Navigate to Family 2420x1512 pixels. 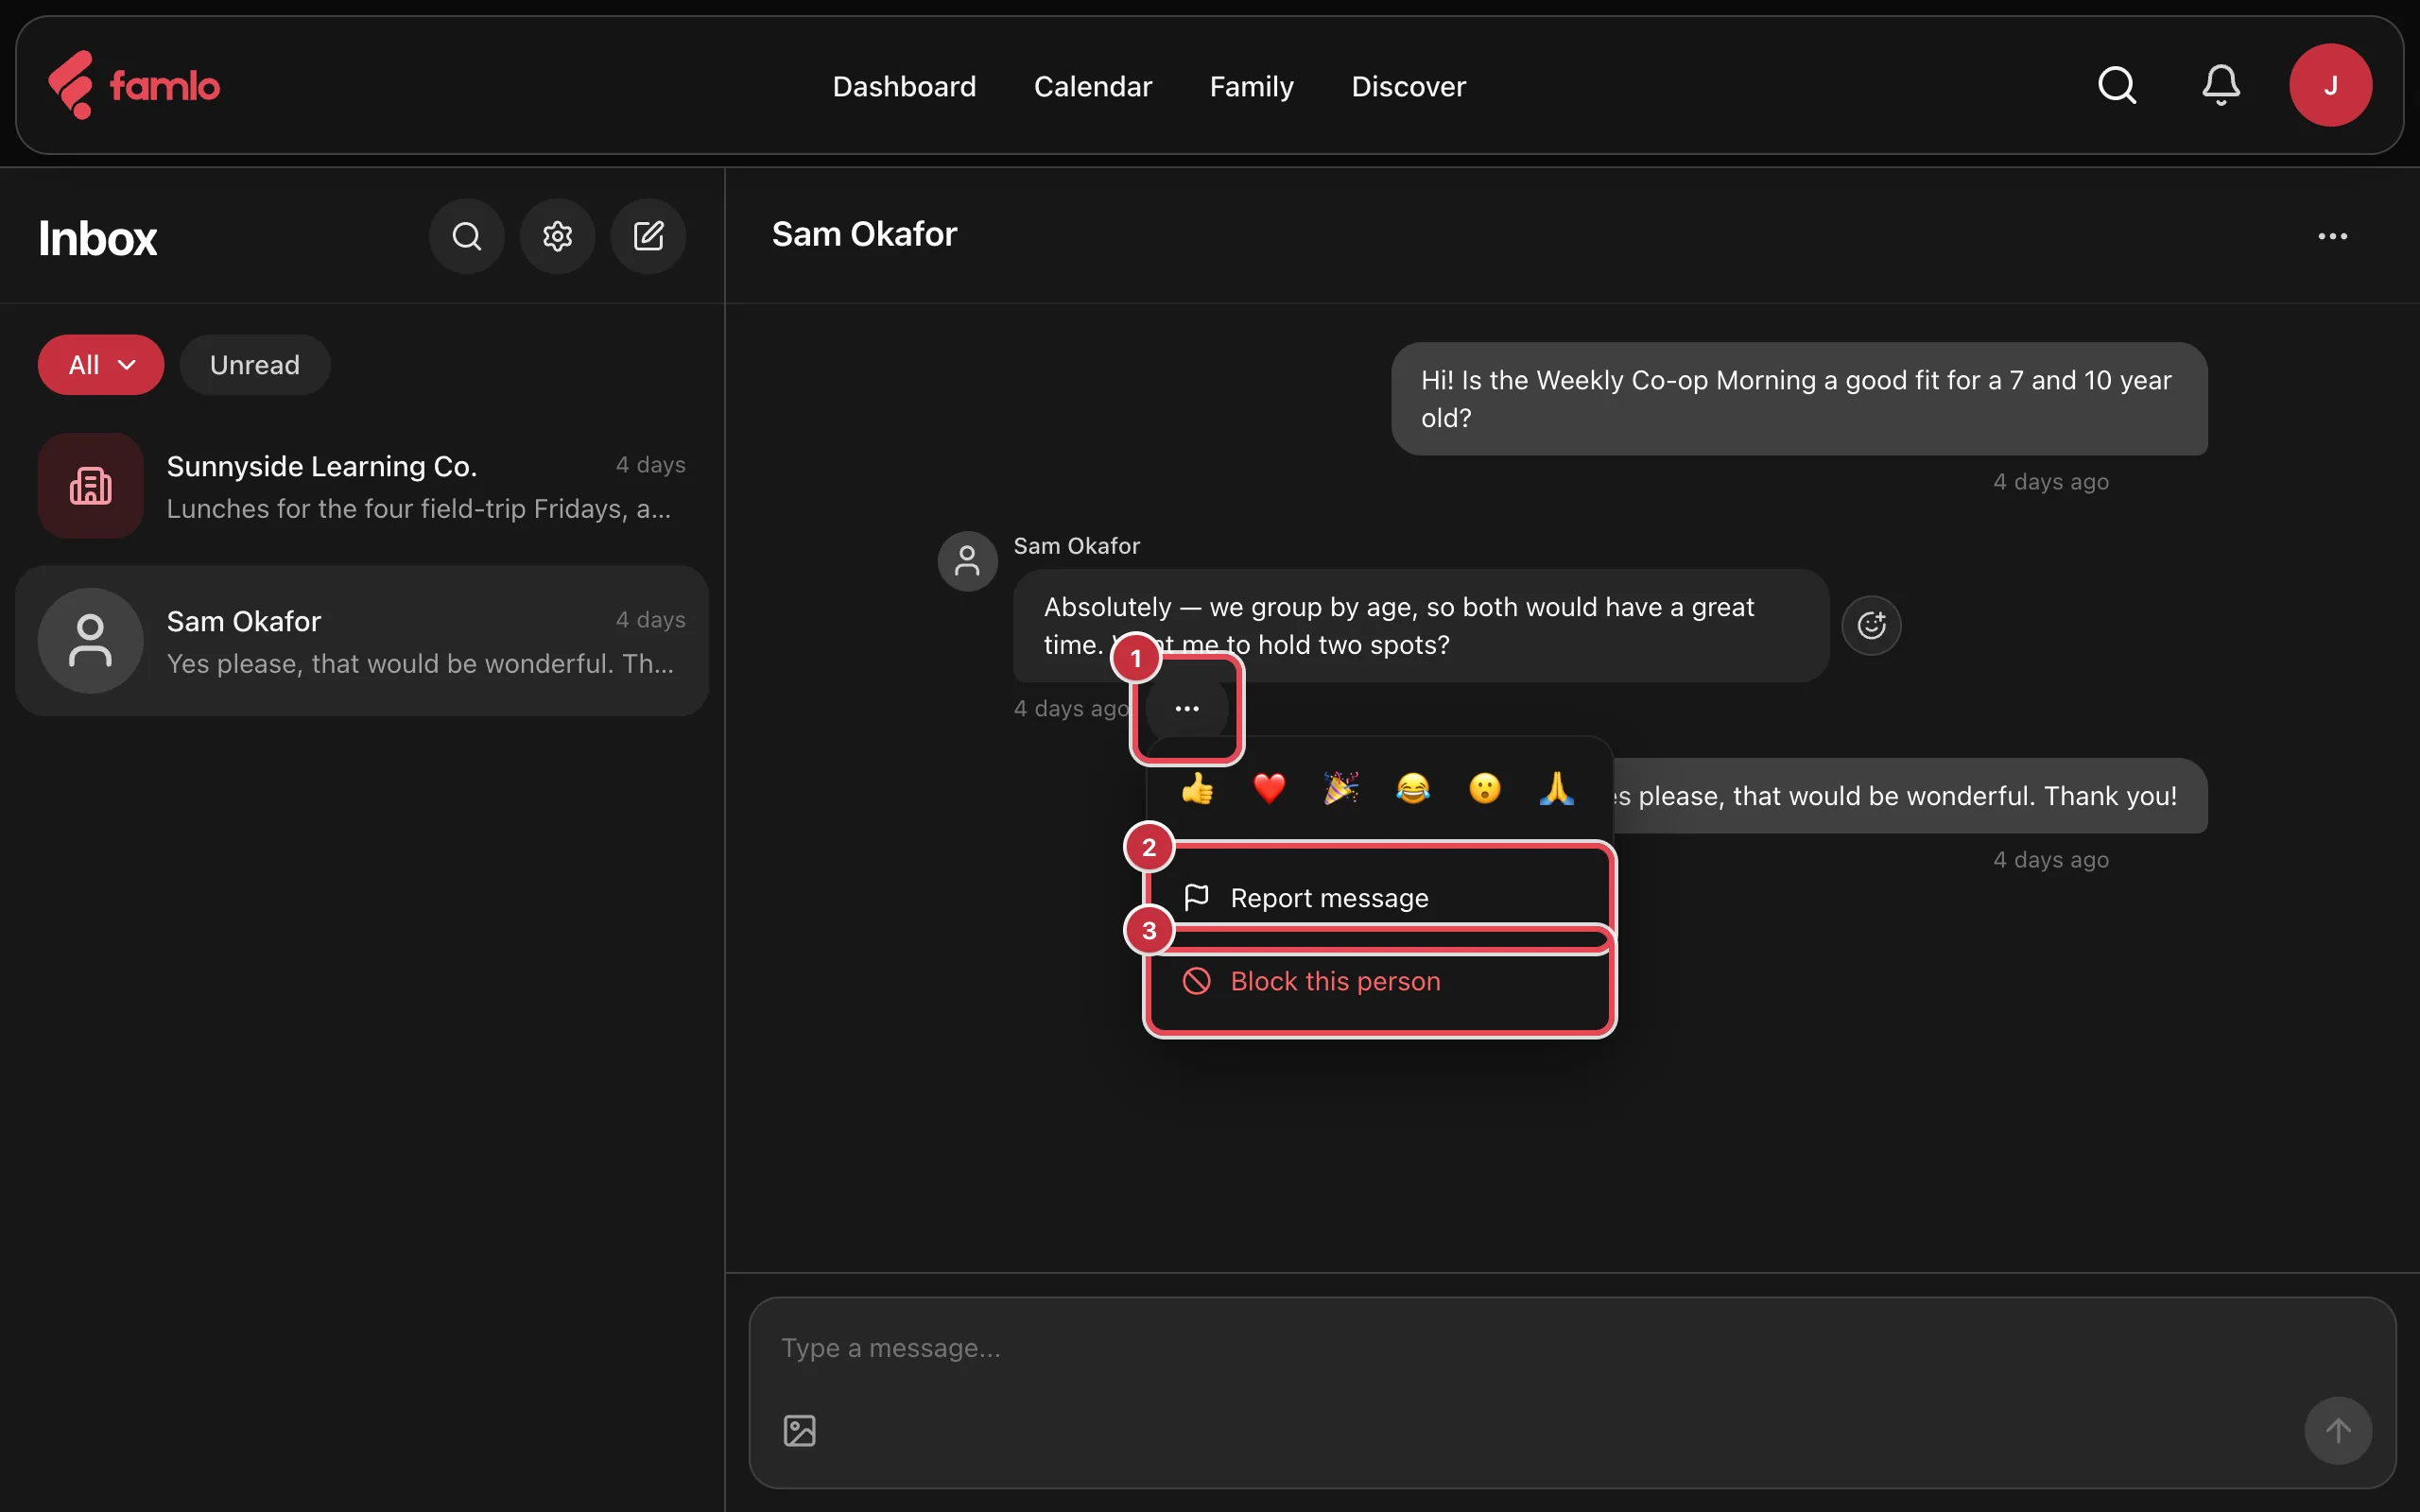click(x=1251, y=86)
